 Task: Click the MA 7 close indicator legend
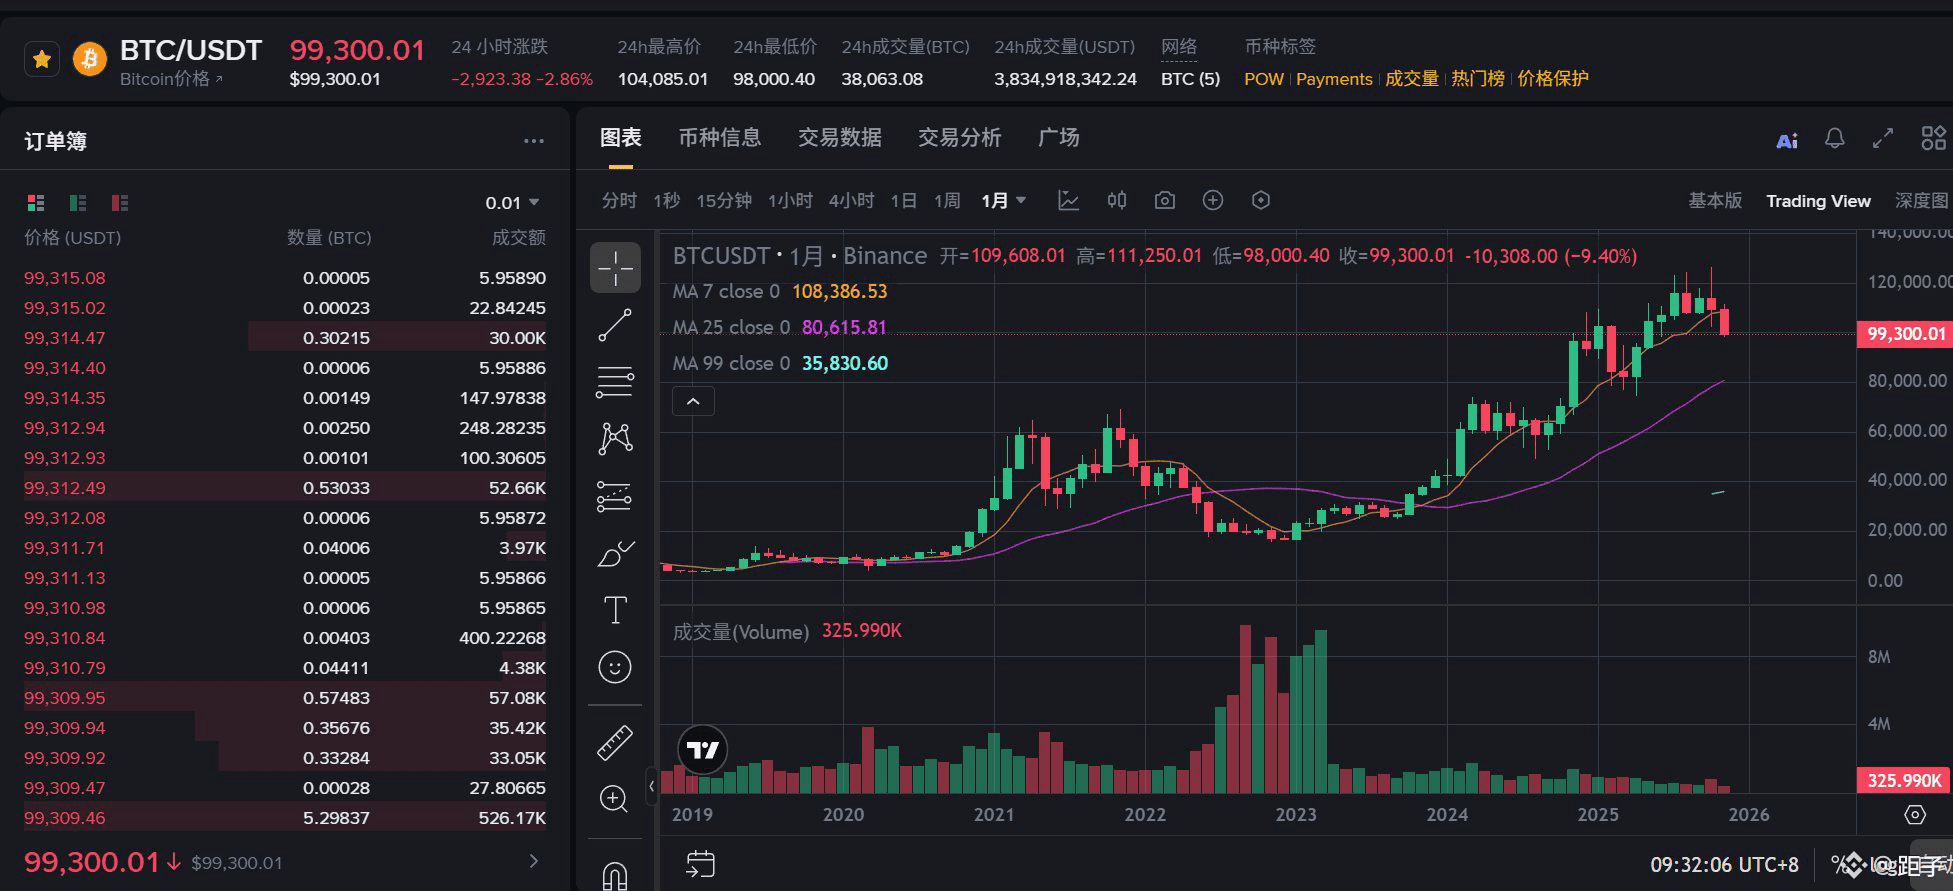780,292
